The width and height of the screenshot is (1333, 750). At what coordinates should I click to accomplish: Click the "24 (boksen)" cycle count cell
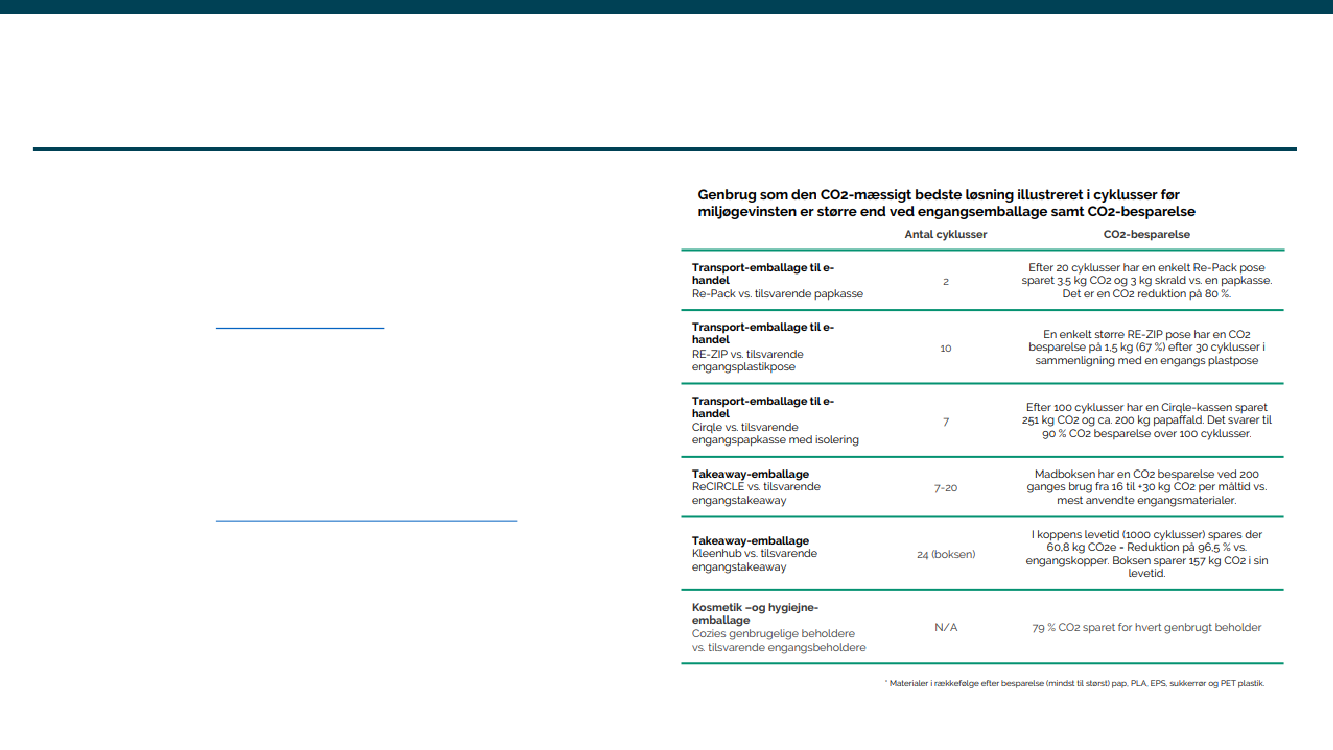tap(945, 554)
